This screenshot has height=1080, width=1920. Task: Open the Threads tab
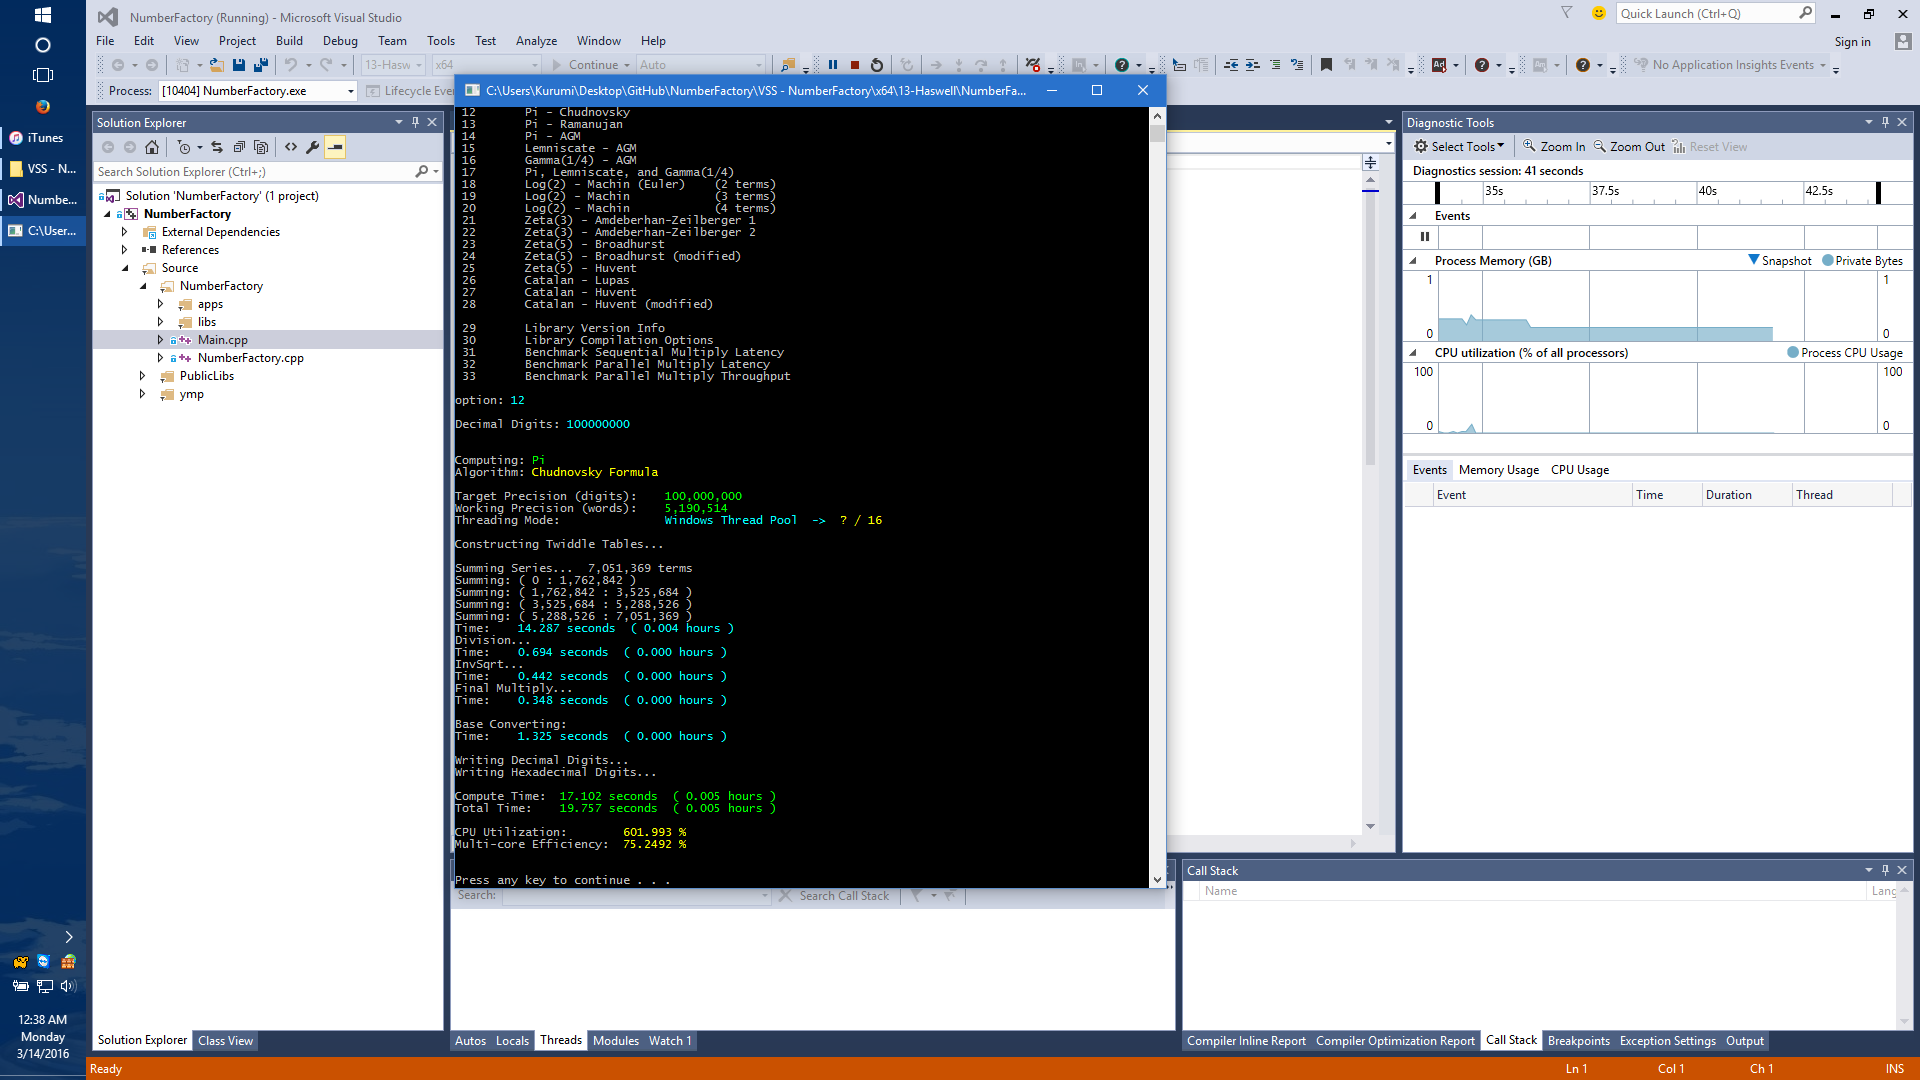point(561,1040)
